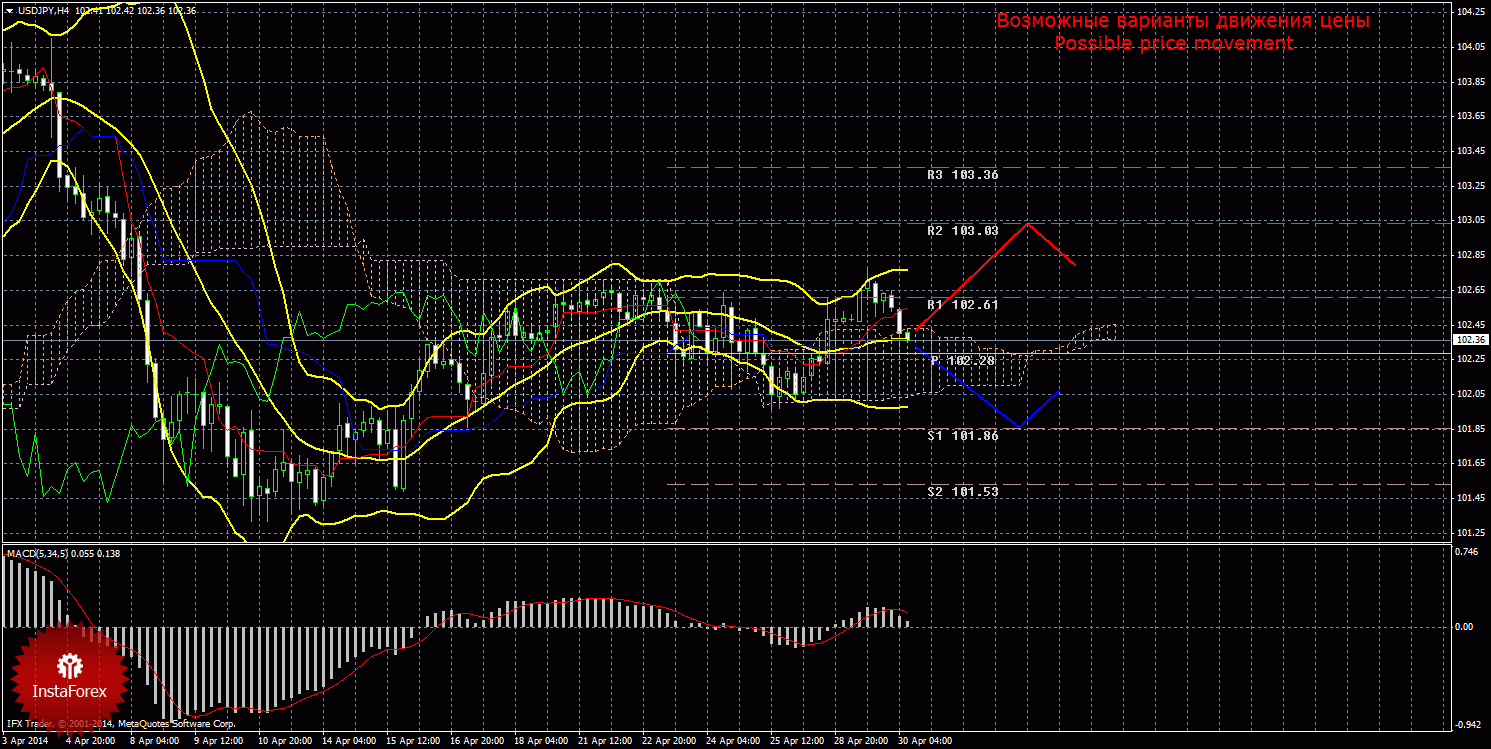
Task: Click the '30 Apr 04:00' time axis label
Action: pos(926,742)
